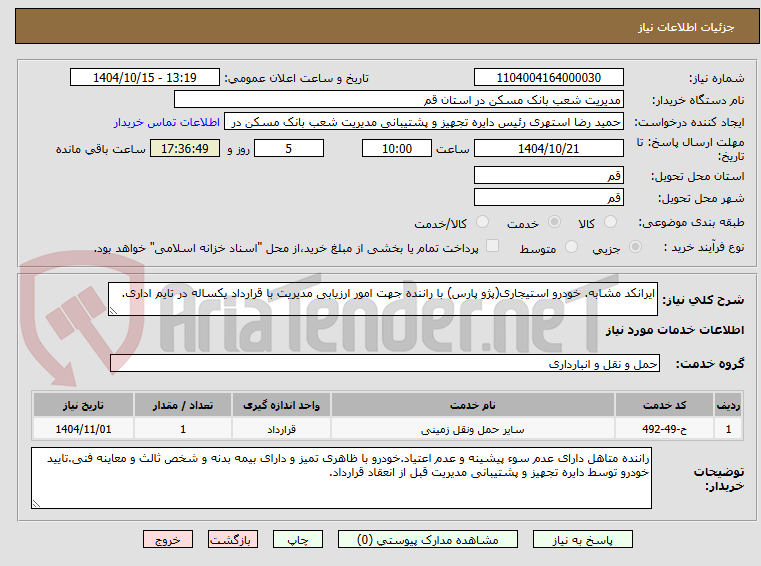The image size is (761, 566).
Task: Click the deadline date field 1404/10/21
Action: coord(548,149)
